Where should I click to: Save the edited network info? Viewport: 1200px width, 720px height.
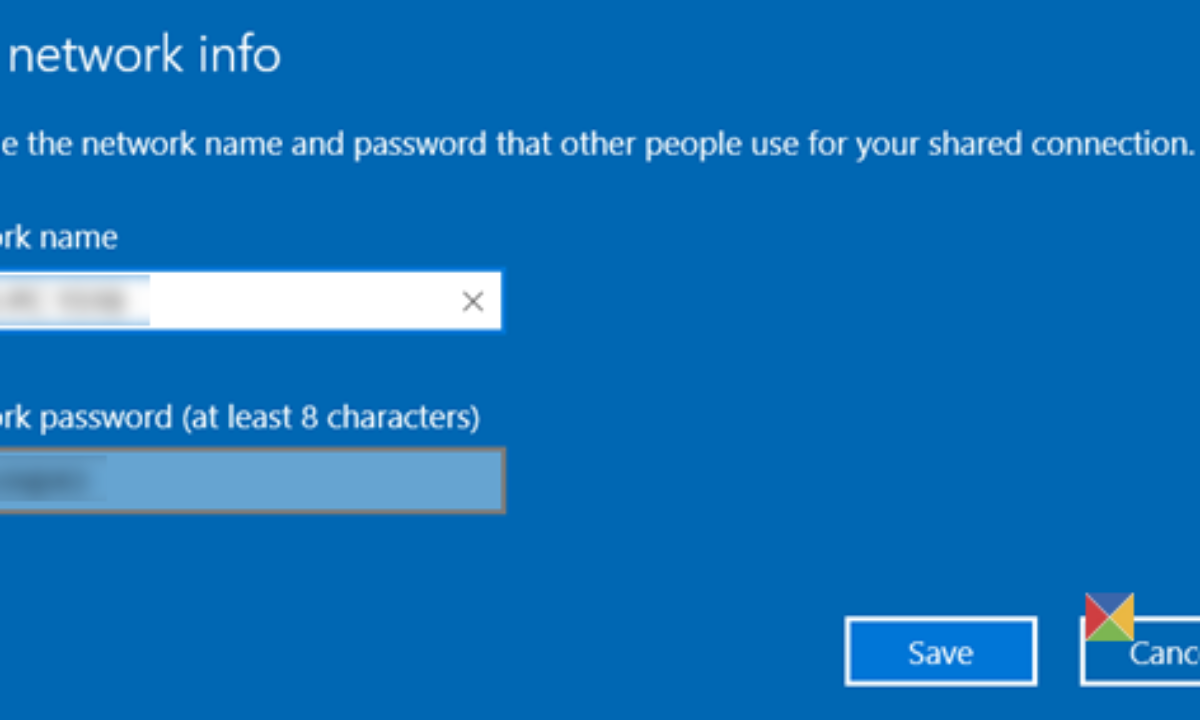point(940,652)
